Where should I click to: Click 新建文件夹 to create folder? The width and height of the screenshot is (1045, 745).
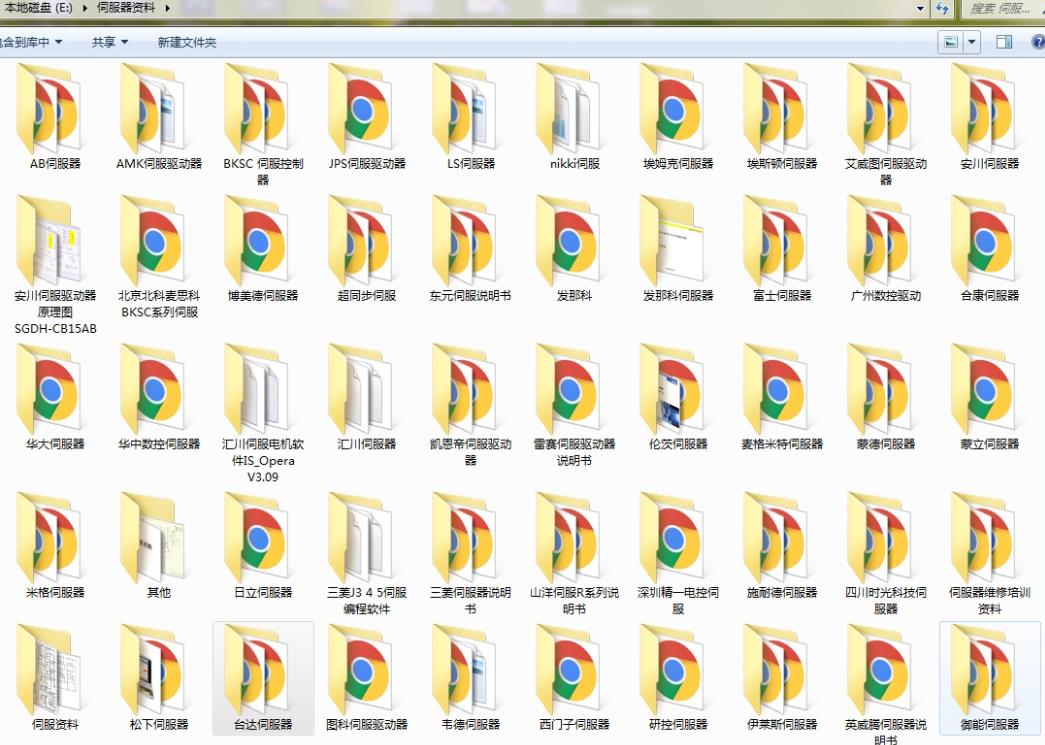click(187, 42)
